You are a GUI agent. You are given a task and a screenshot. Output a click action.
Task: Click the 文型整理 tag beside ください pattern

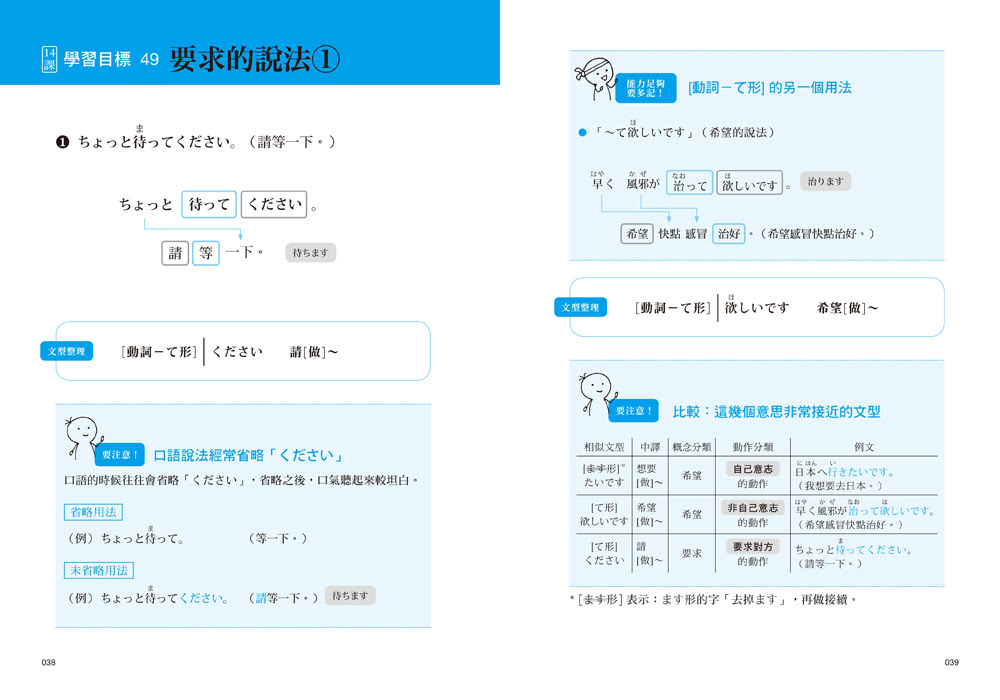(x=68, y=351)
